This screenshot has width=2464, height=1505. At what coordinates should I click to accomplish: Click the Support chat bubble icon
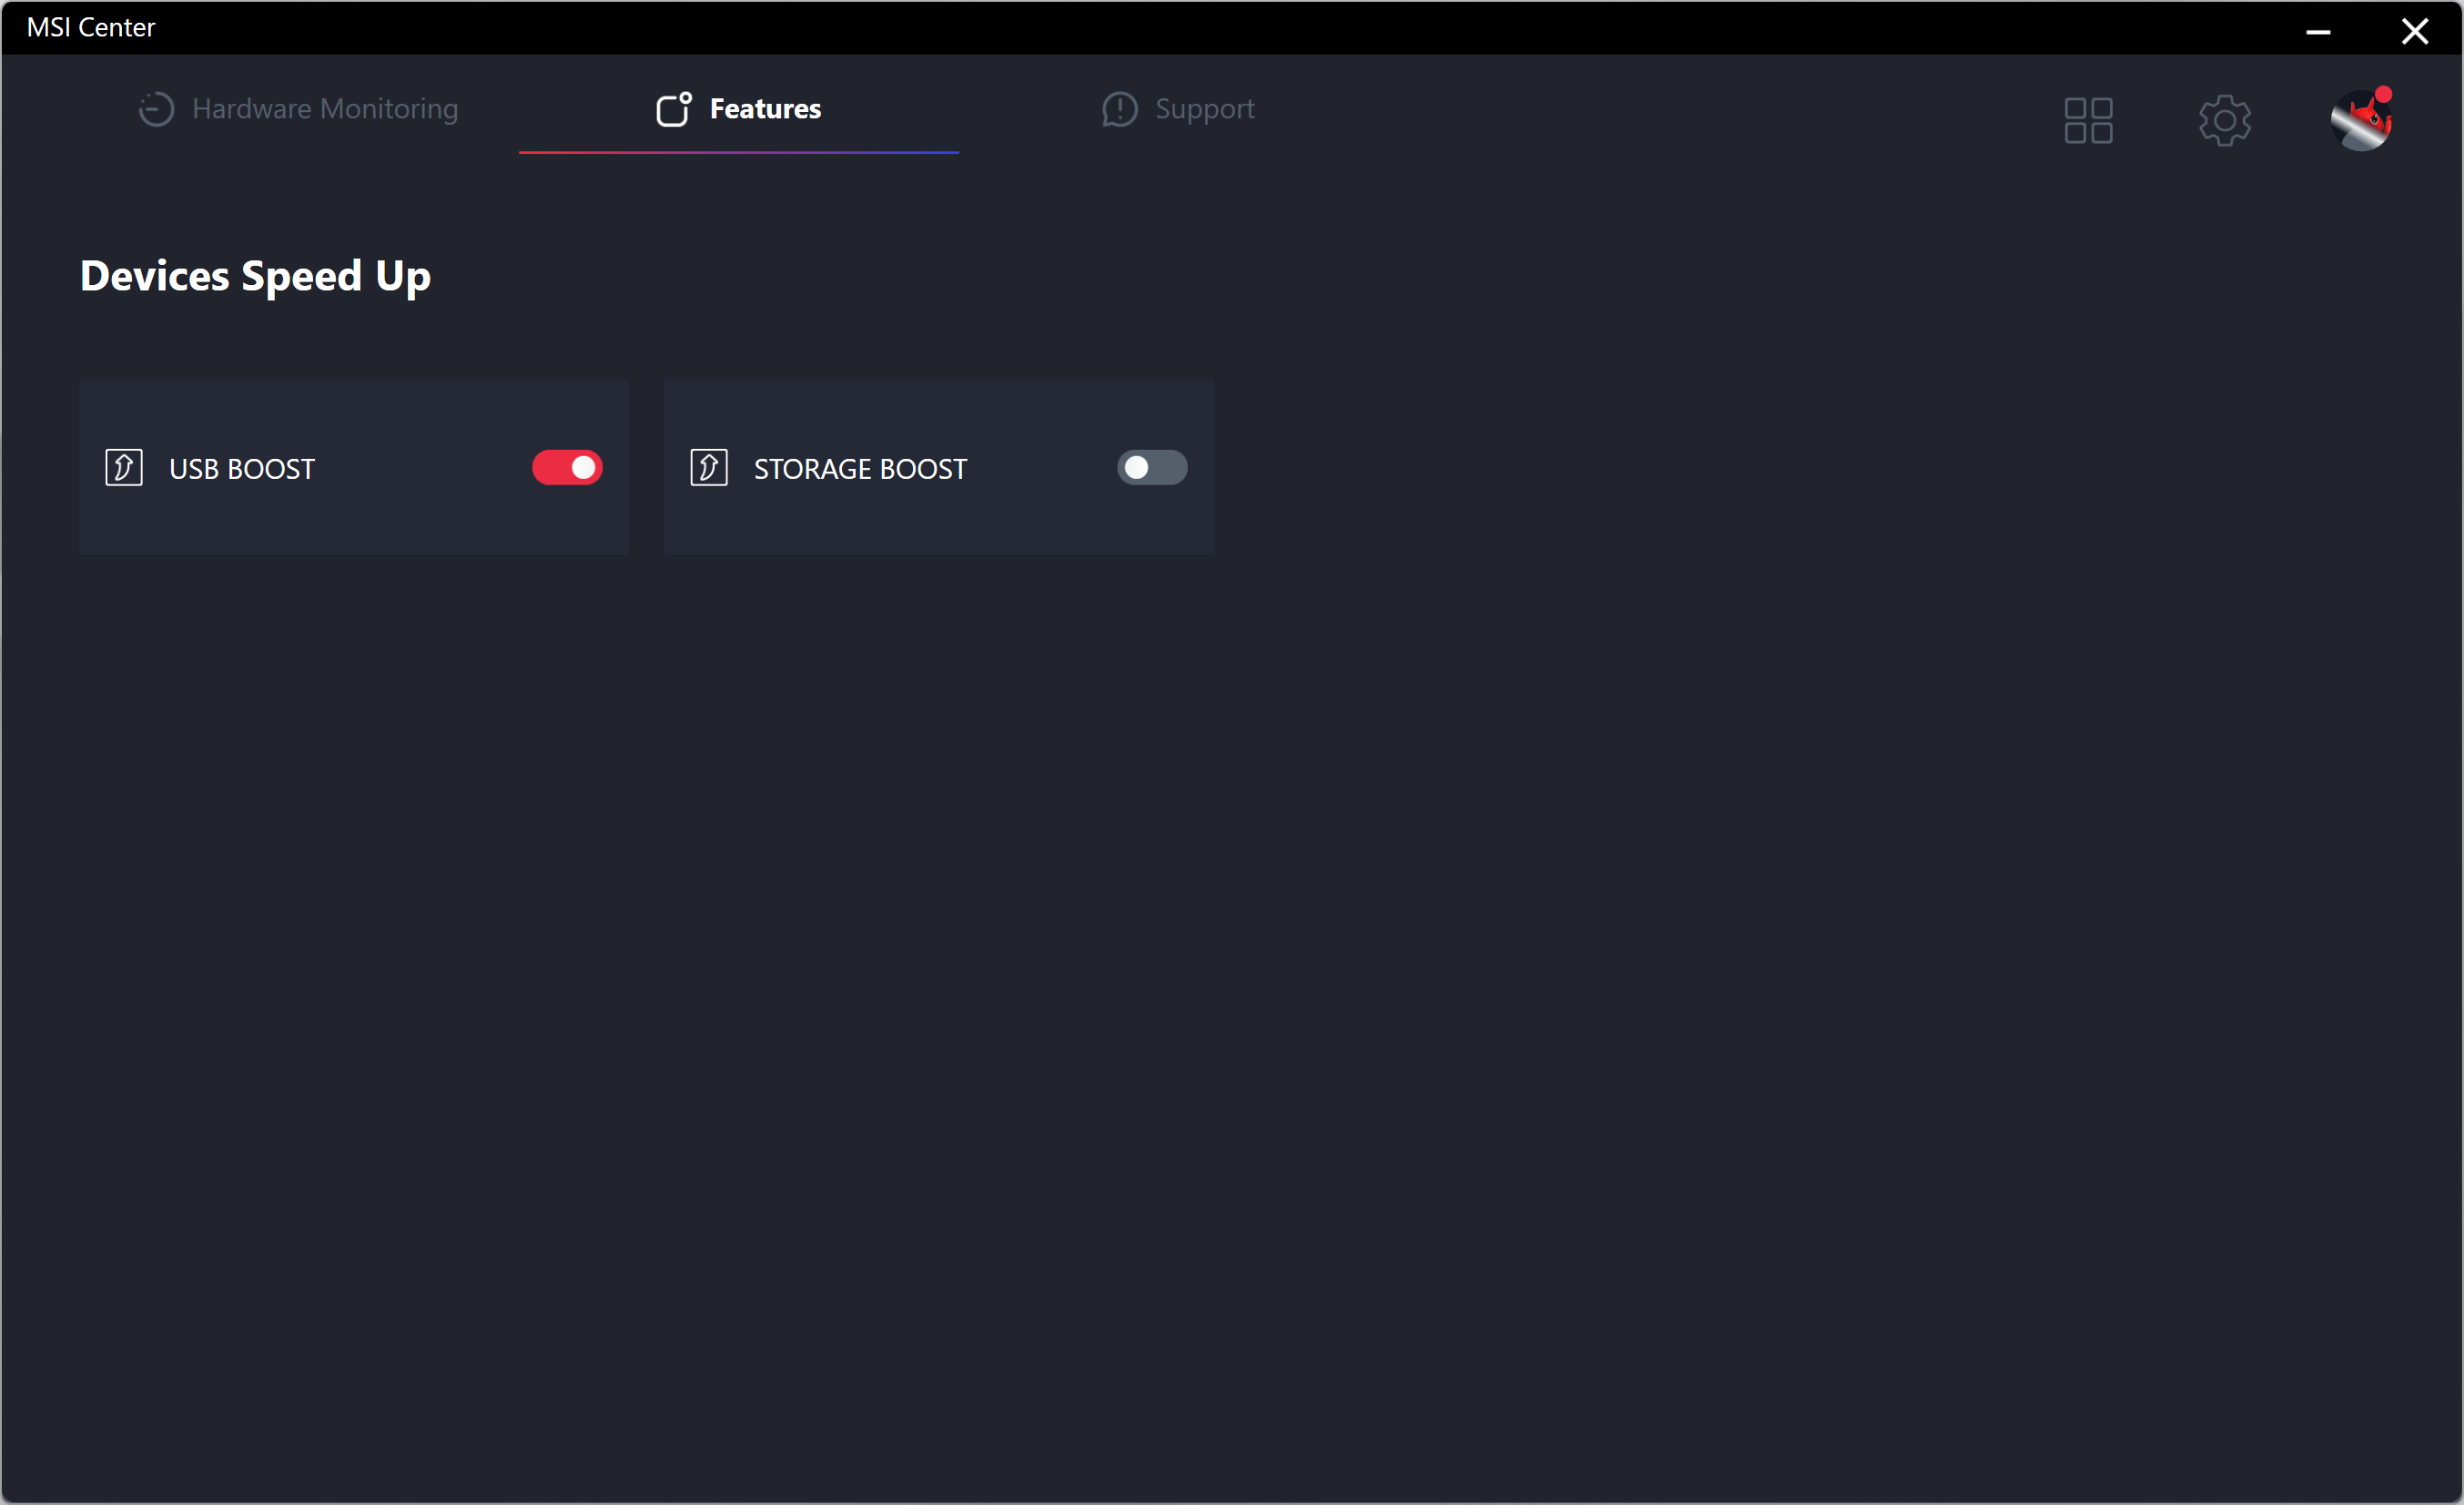point(1119,109)
